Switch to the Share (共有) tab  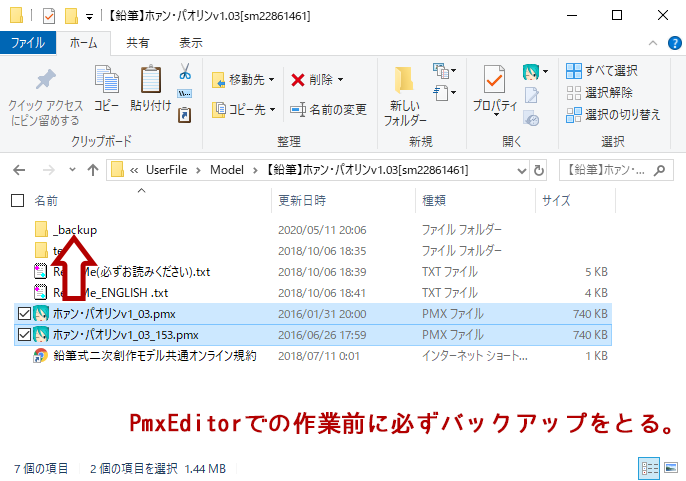click(138, 43)
